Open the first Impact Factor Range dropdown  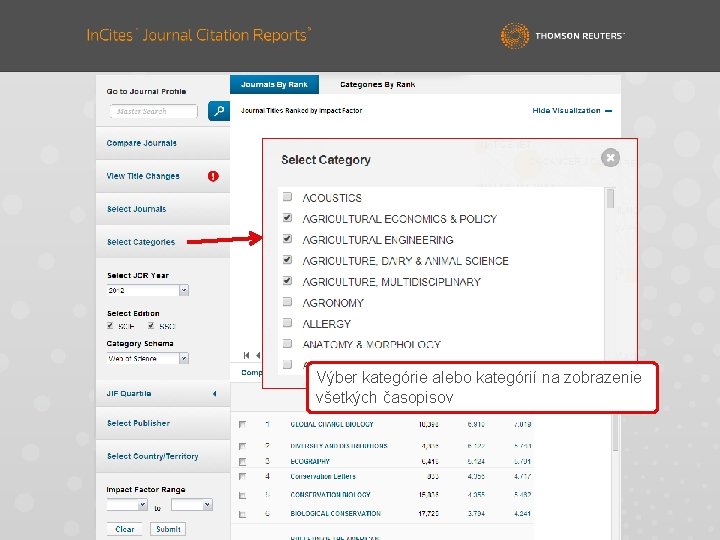(x=127, y=505)
